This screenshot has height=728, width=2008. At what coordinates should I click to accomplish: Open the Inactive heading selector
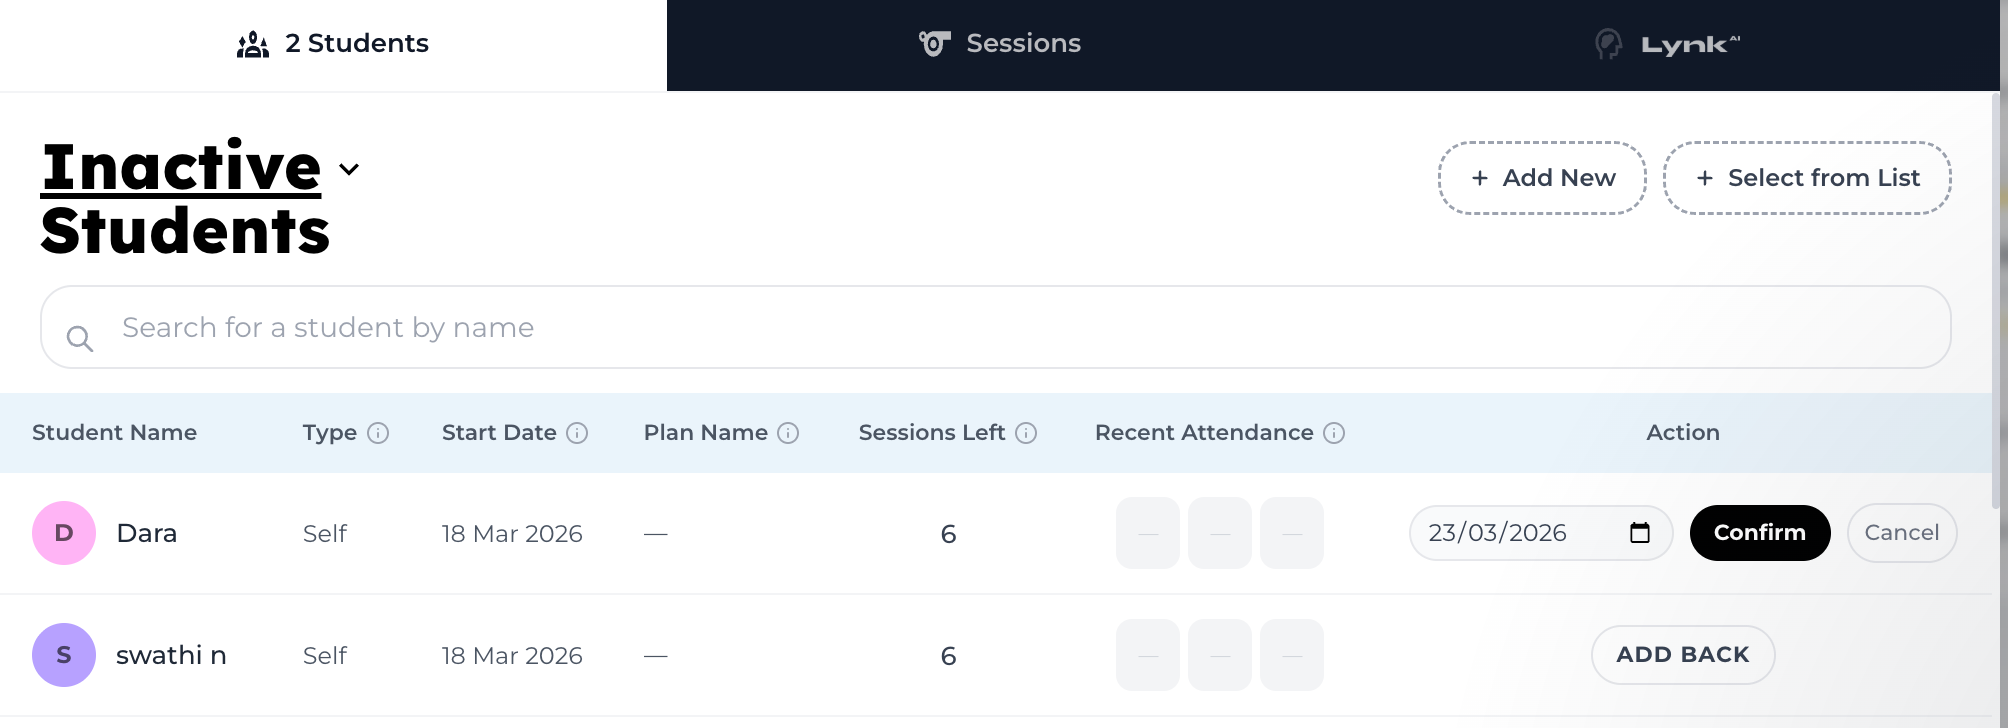click(x=182, y=167)
